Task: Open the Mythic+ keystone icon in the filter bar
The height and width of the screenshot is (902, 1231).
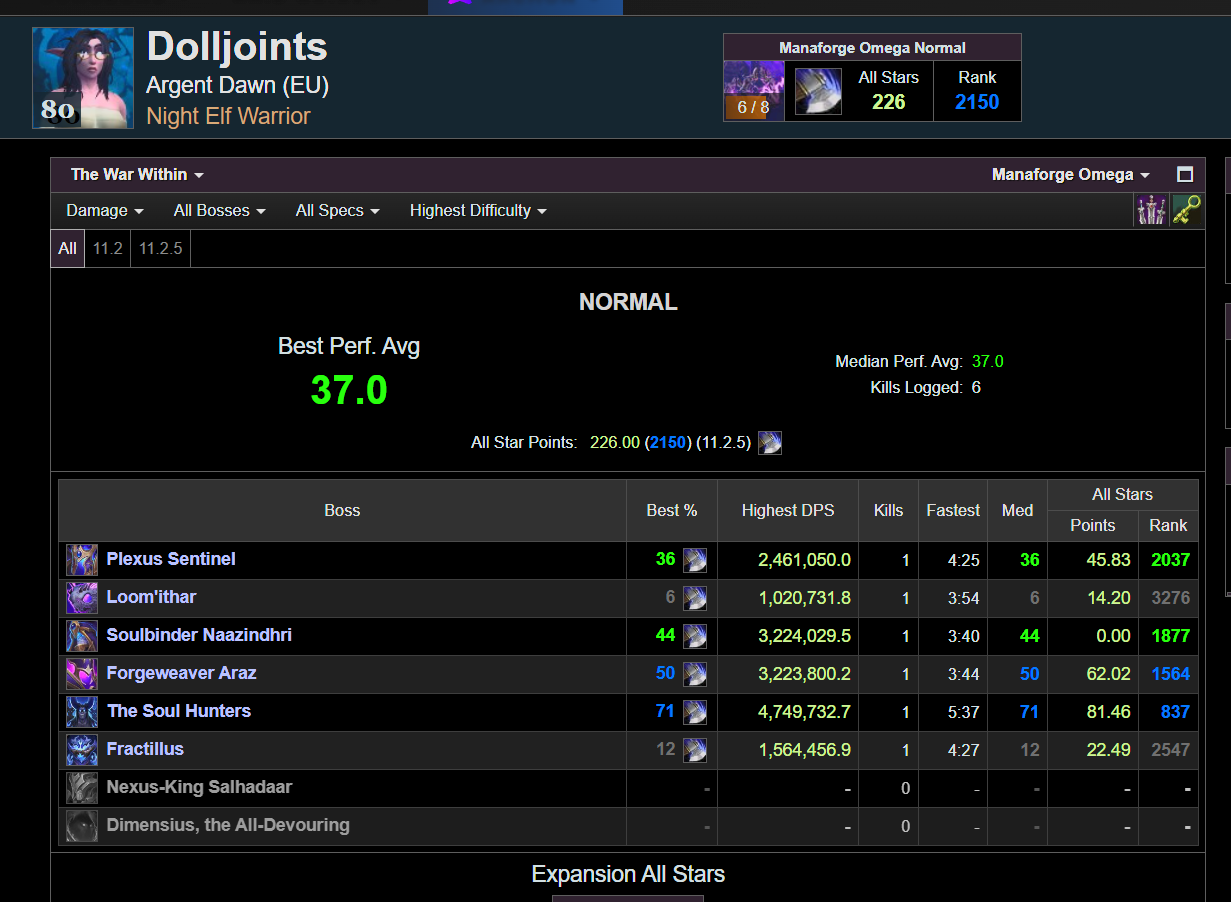Action: (x=1186, y=210)
